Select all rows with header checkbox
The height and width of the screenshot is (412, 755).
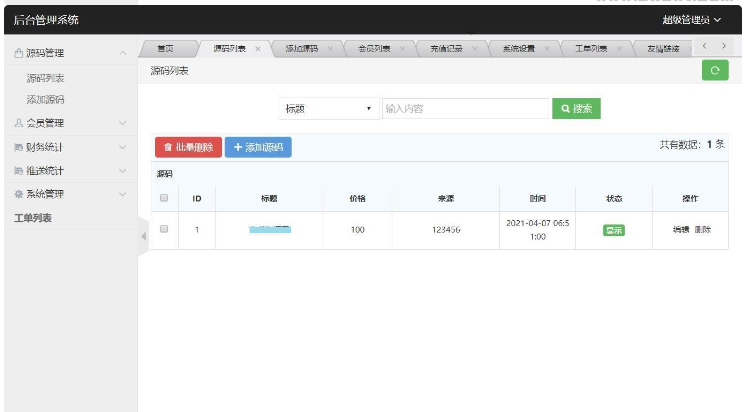(x=164, y=198)
